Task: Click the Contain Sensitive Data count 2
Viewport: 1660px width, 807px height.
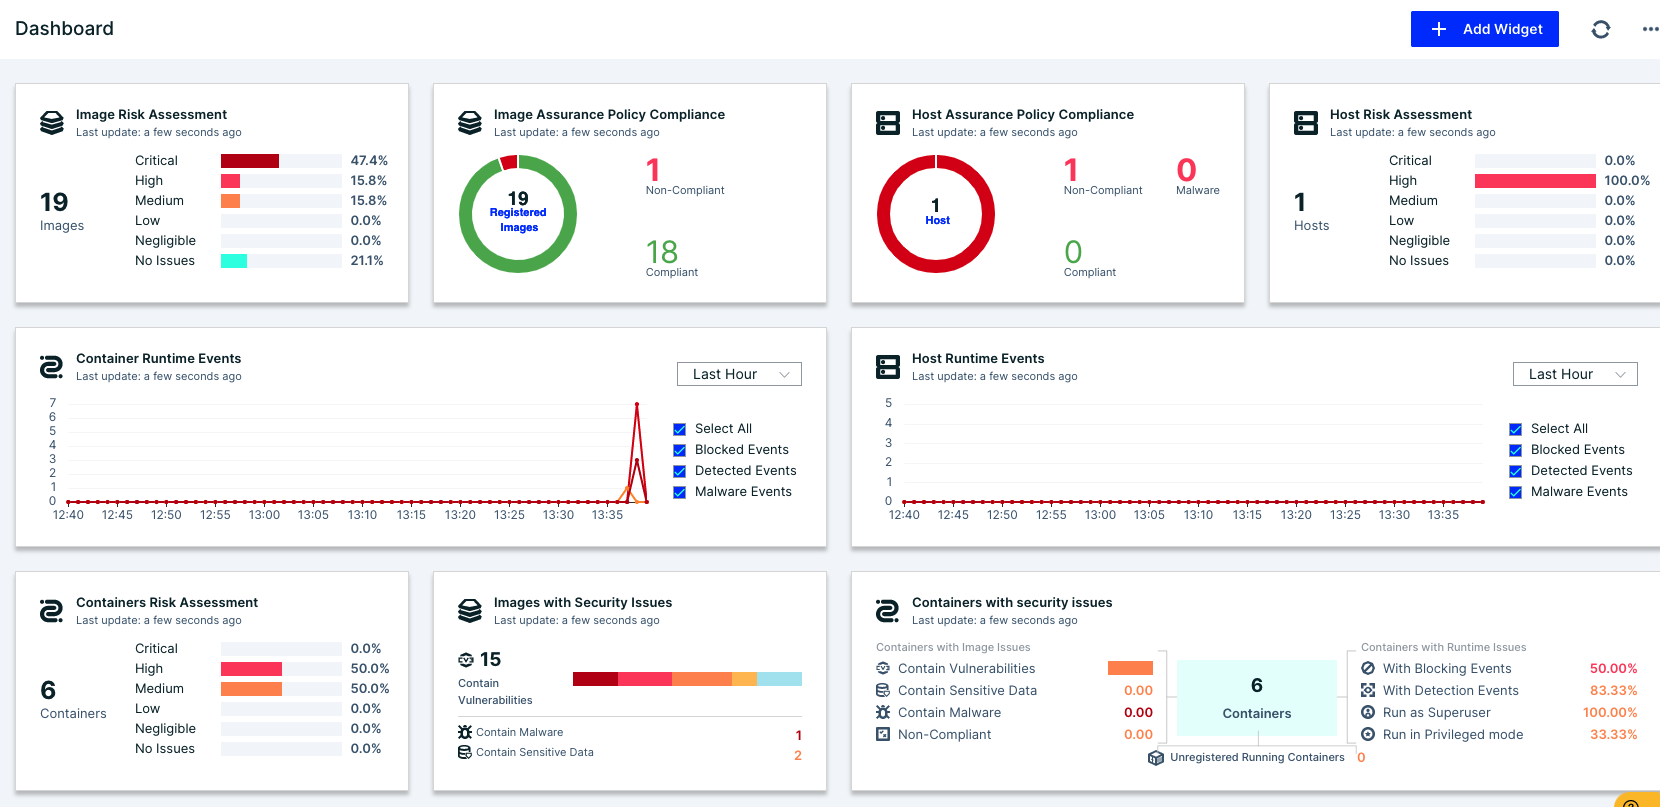Action: click(798, 755)
